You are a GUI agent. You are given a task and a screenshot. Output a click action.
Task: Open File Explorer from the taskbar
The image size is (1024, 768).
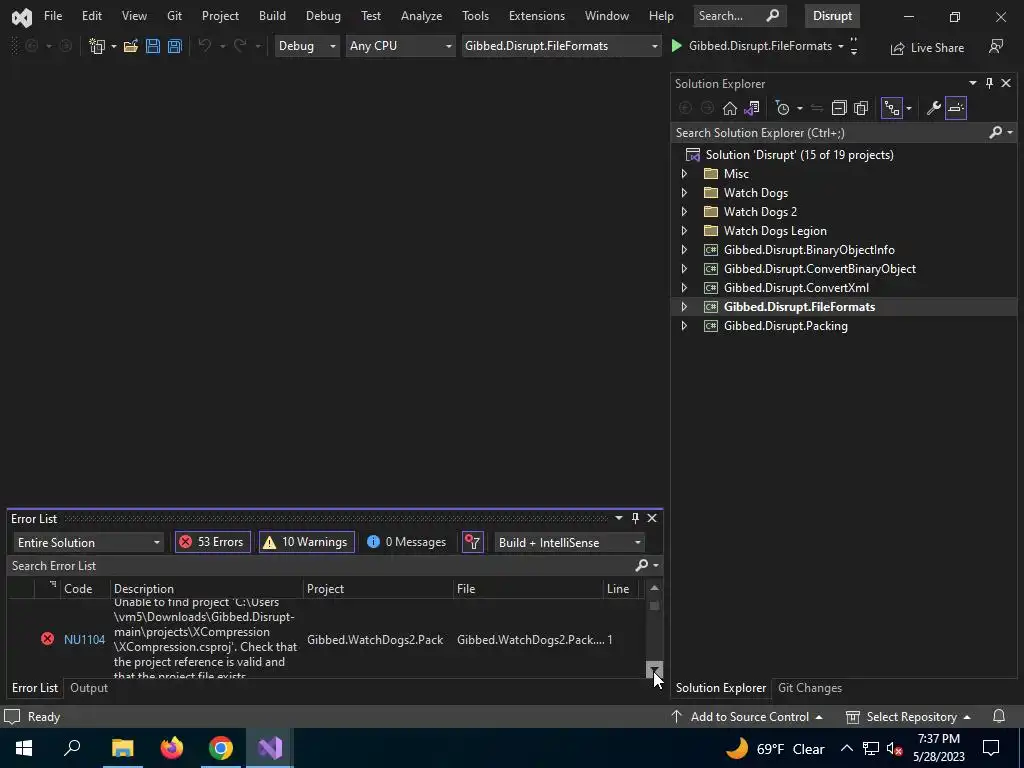tap(122, 748)
